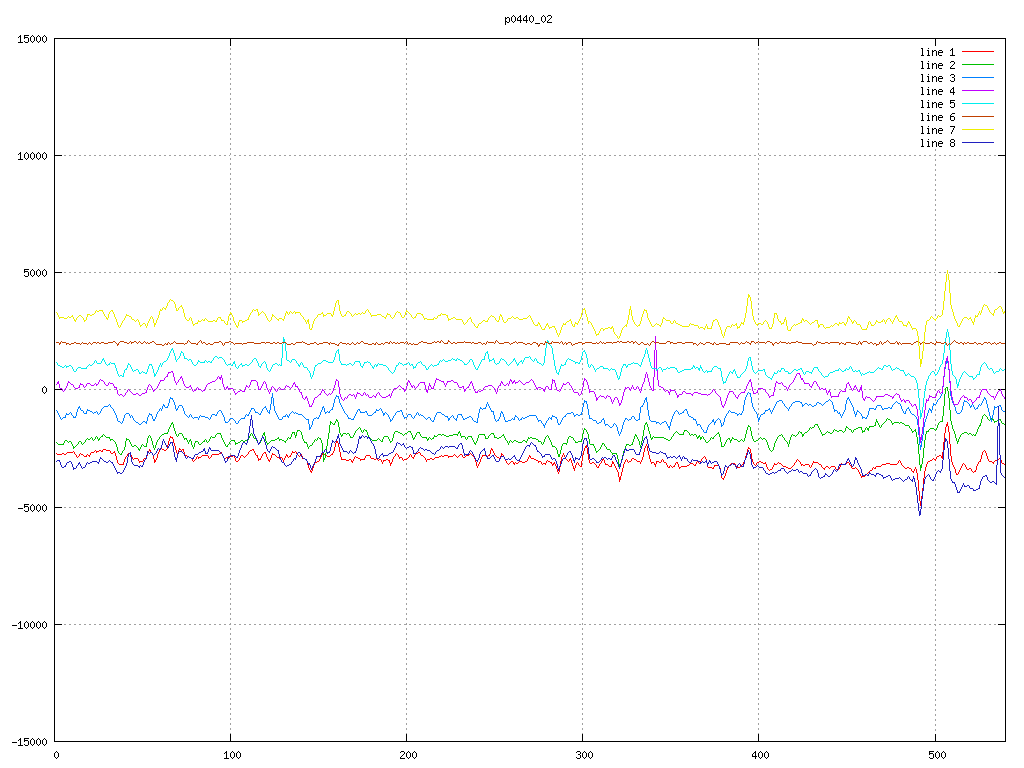Click the yellow curve's tallest peak near x=500
The width and height of the screenshot is (1024, 768).
click(x=947, y=273)
